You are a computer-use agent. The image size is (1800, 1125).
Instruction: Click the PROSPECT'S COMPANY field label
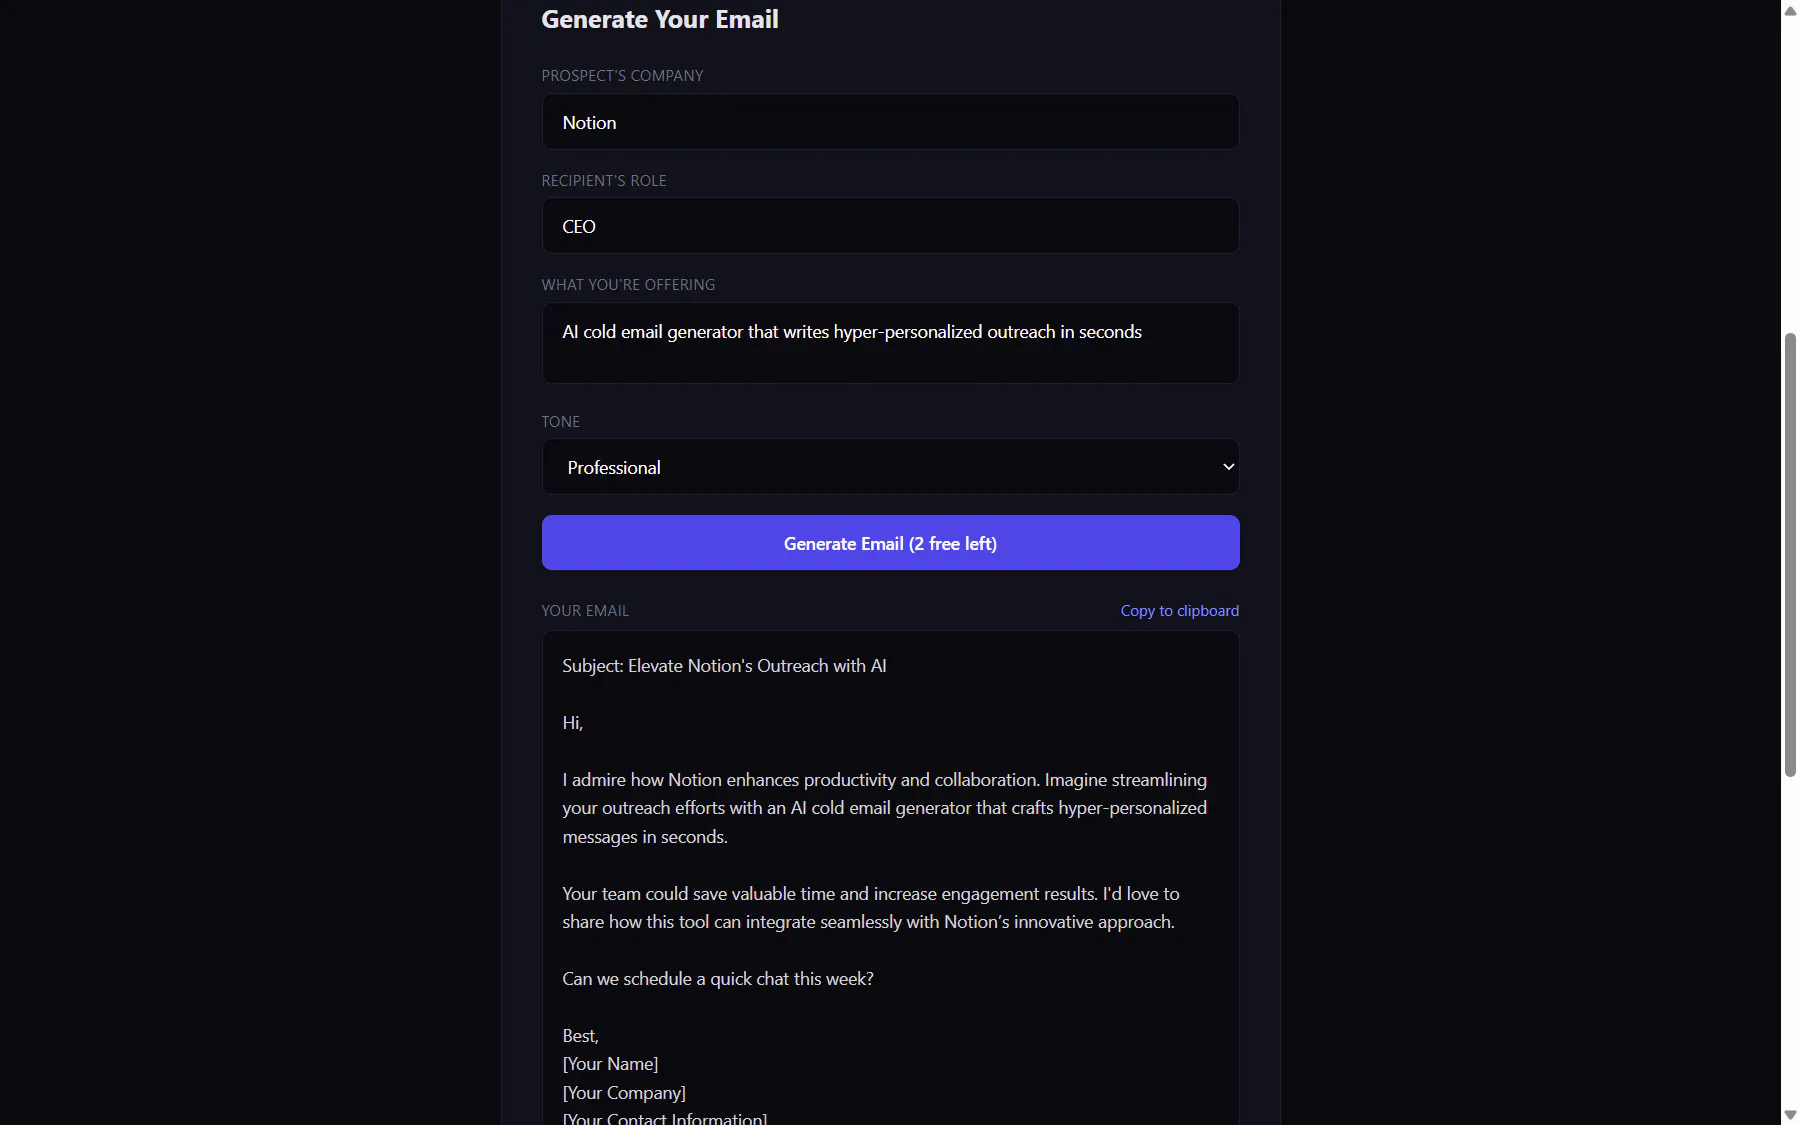(x=622, y=76)
